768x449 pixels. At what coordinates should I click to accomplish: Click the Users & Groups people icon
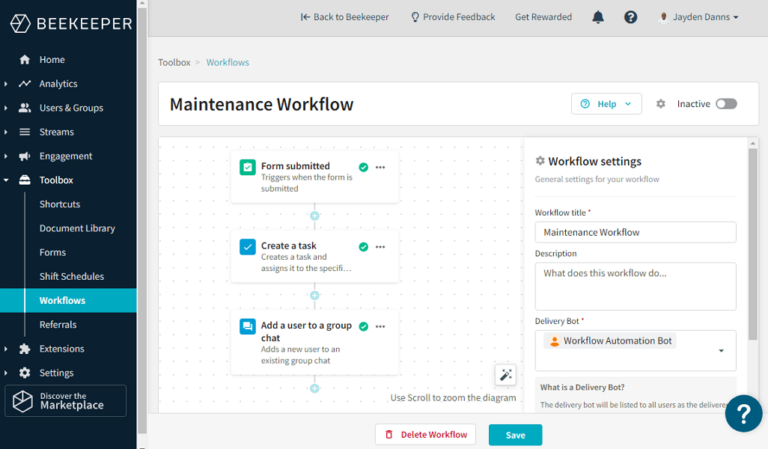[24, 108]
